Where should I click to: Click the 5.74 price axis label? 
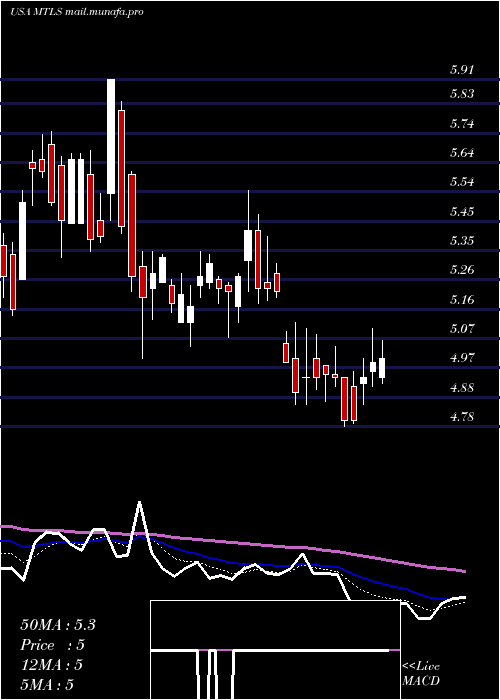click(x=462, y=123)
